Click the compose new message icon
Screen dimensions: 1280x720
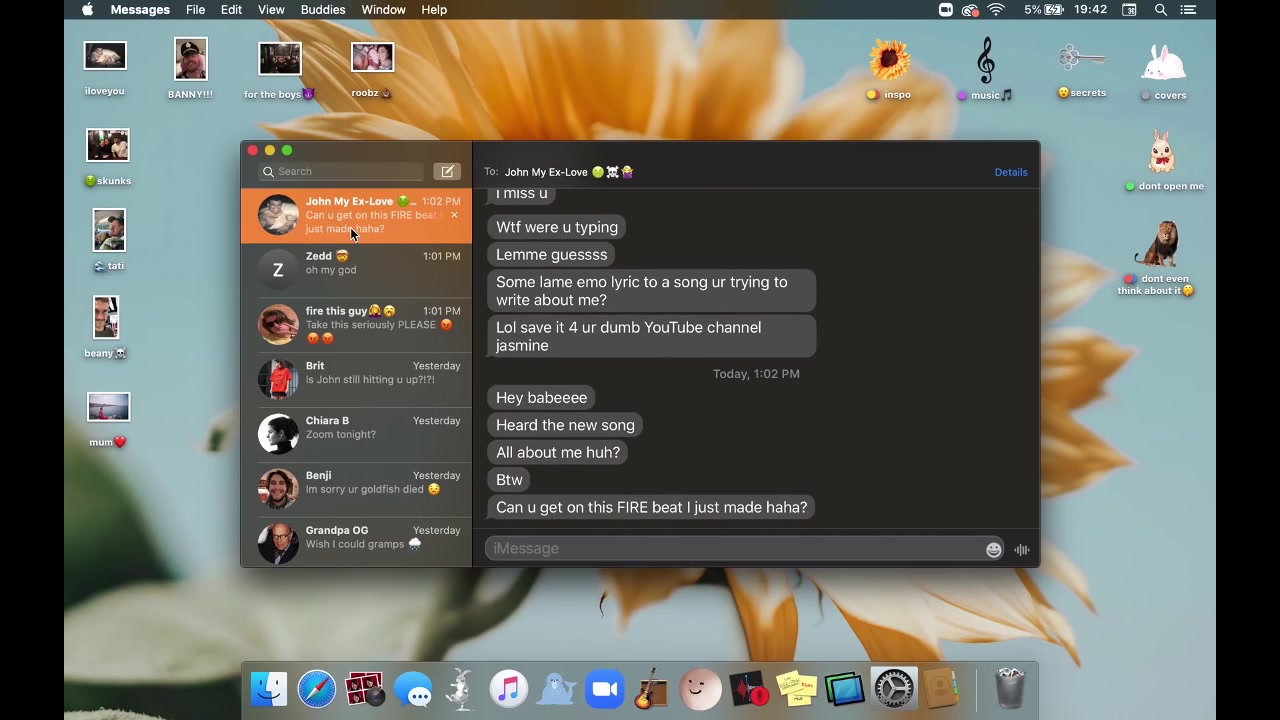(x=447, y=171)
